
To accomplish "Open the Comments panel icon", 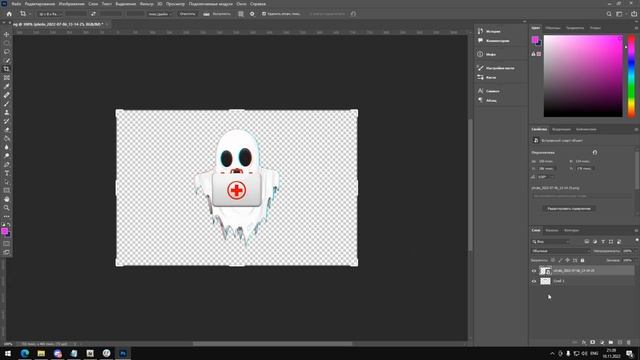I will [480, 40].
